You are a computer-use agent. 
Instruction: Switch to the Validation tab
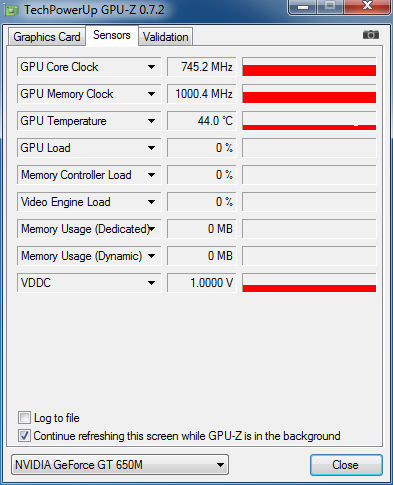point(165,37)
